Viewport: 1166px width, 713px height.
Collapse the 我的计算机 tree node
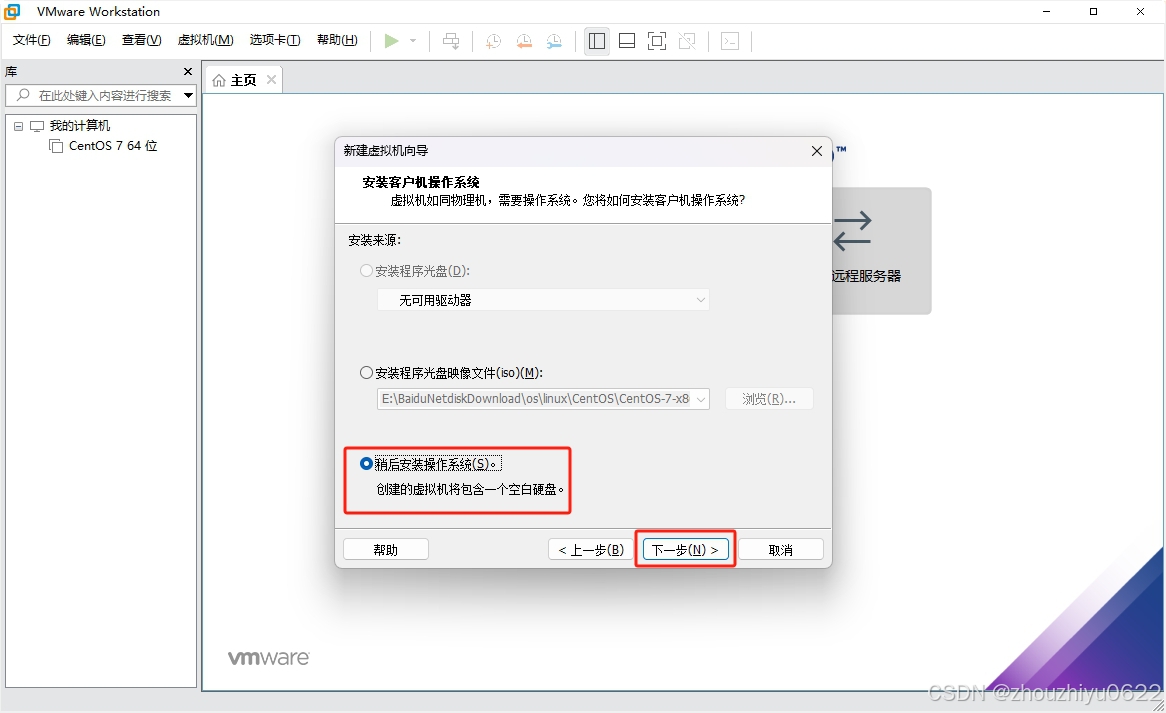pos(19,126)
